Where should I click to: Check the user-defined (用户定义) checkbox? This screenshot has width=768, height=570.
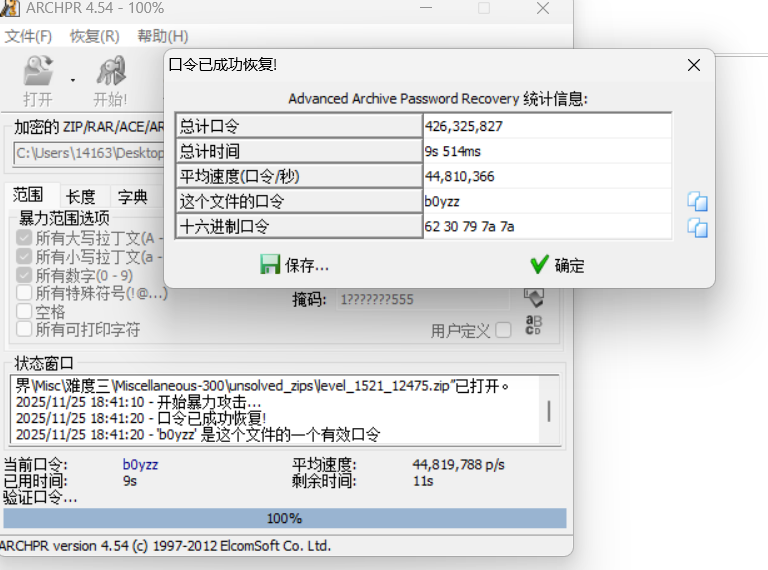pyautogui.click(x=503, y=330)
